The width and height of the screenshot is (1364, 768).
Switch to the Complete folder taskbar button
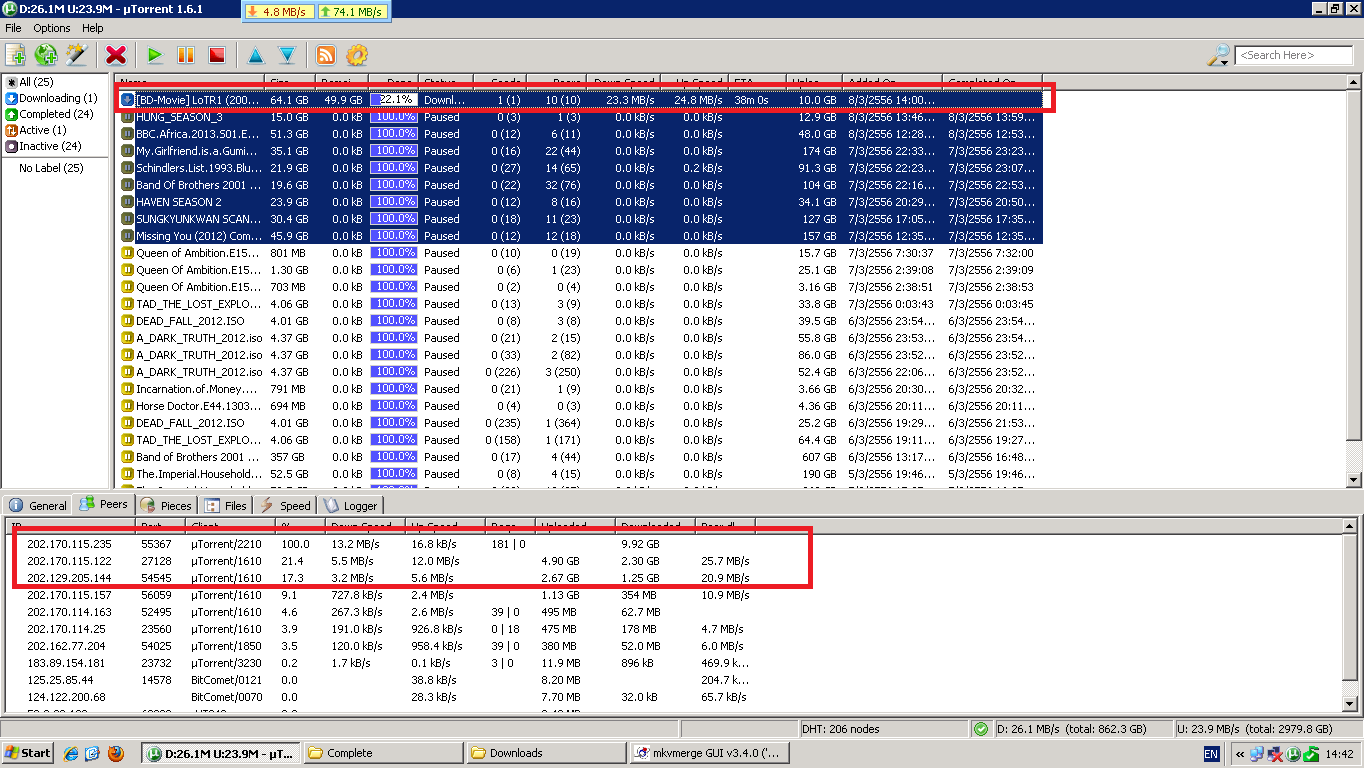383,753
